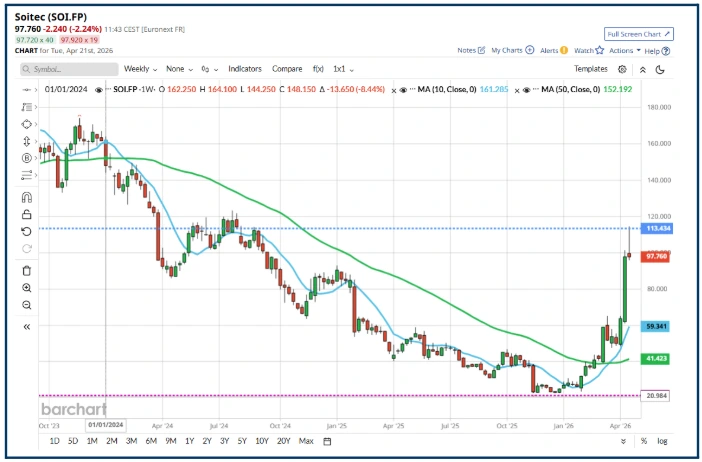Remove the MA (10, Close, 0) indicator
The width and height of the screenshot is (702, 462).
pyautogui.click(x=394, y=90)
